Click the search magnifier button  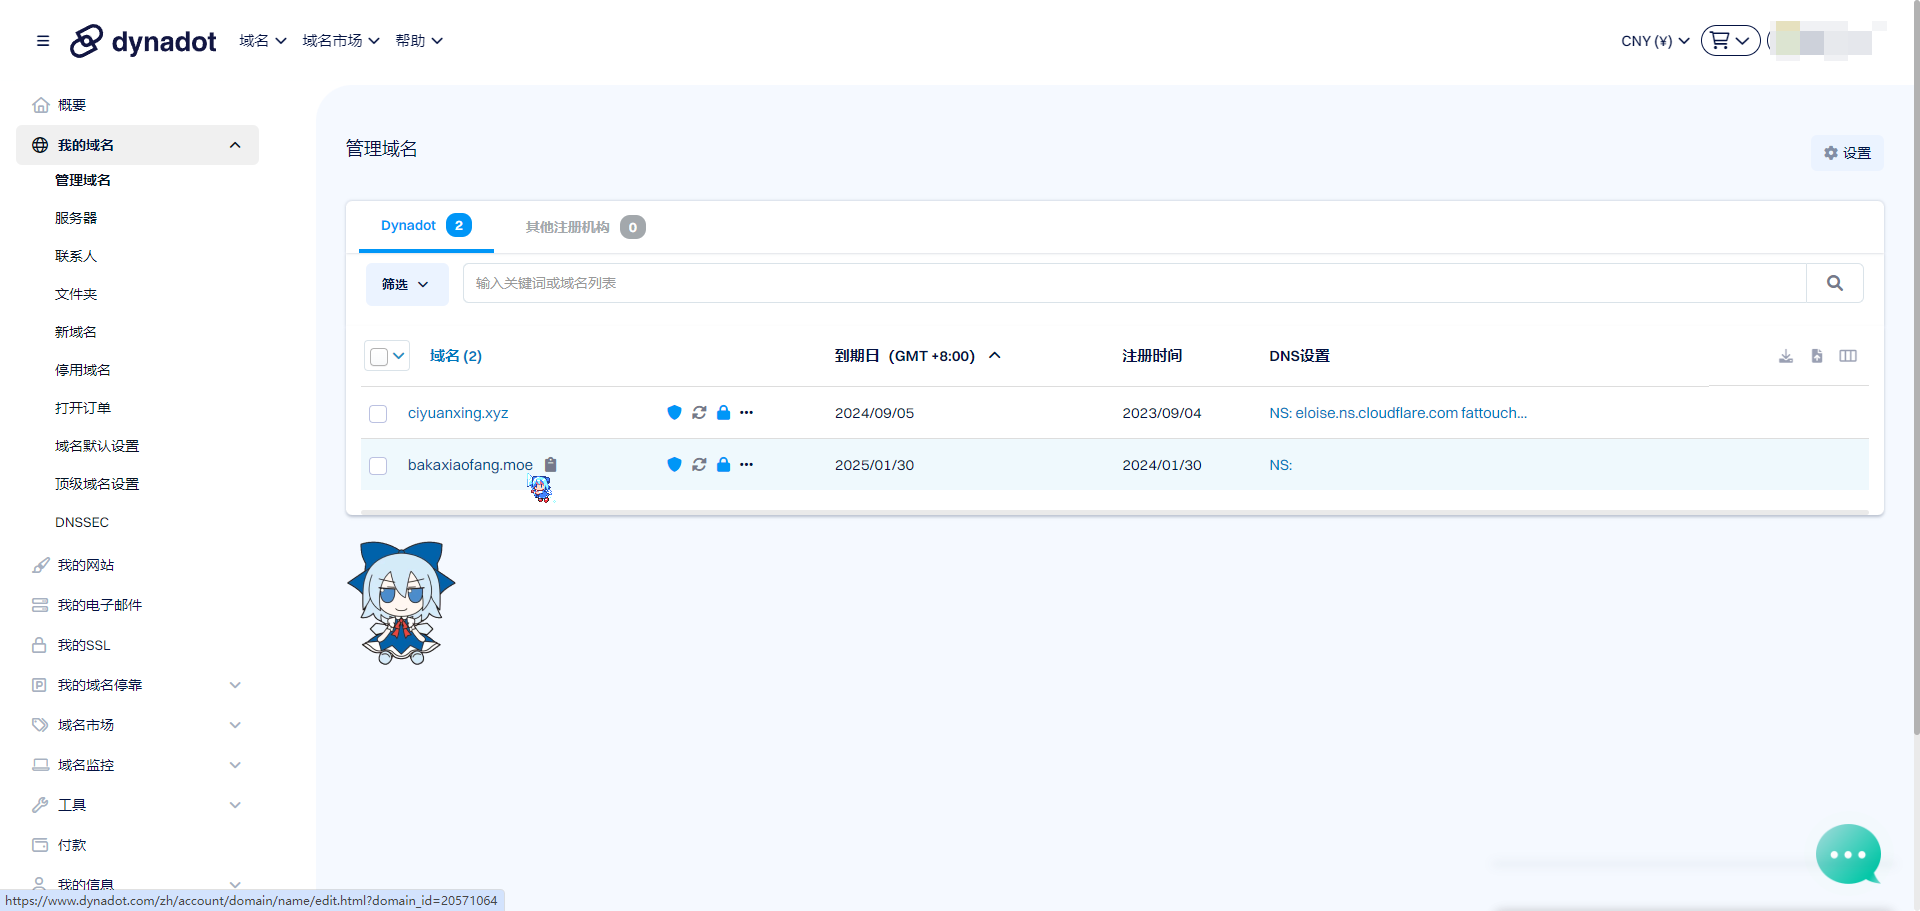point(1834,283)
